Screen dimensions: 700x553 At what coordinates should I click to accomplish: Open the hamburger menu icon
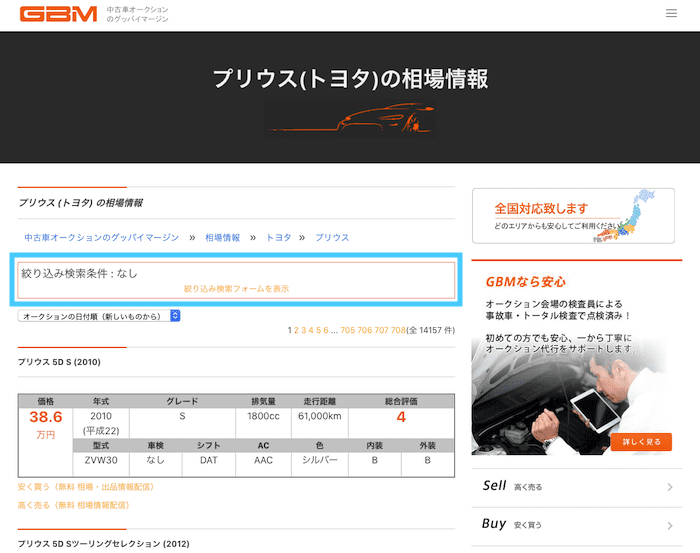[x=671, y=13]
